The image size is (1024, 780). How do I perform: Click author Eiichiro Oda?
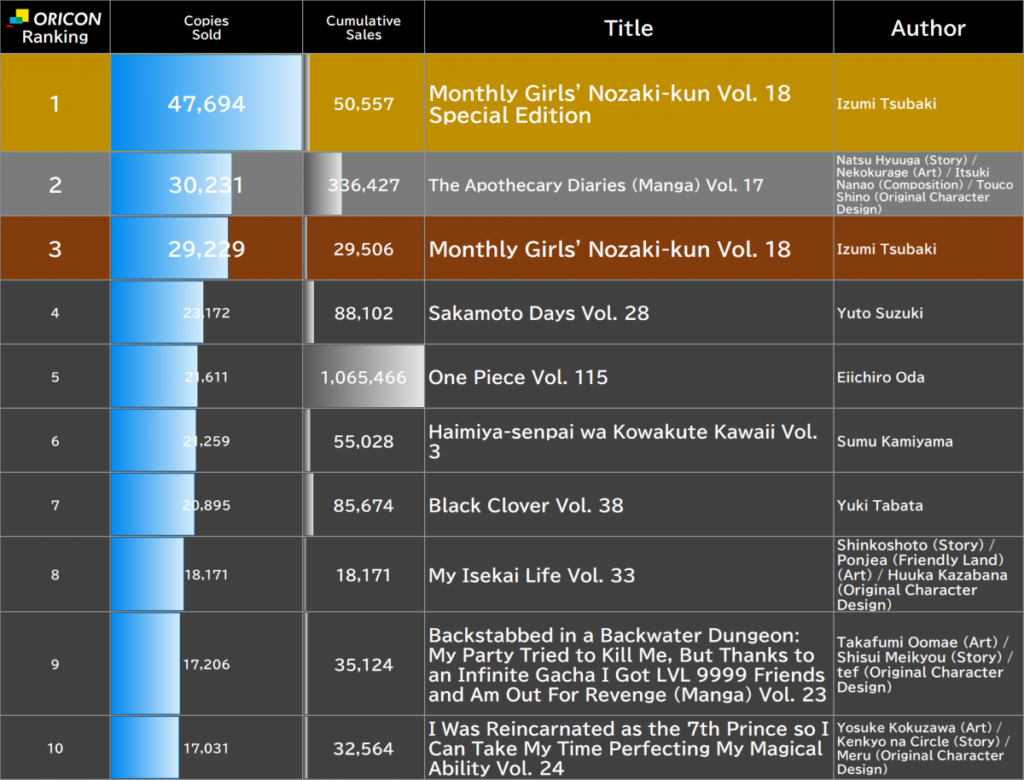(880, 377)
